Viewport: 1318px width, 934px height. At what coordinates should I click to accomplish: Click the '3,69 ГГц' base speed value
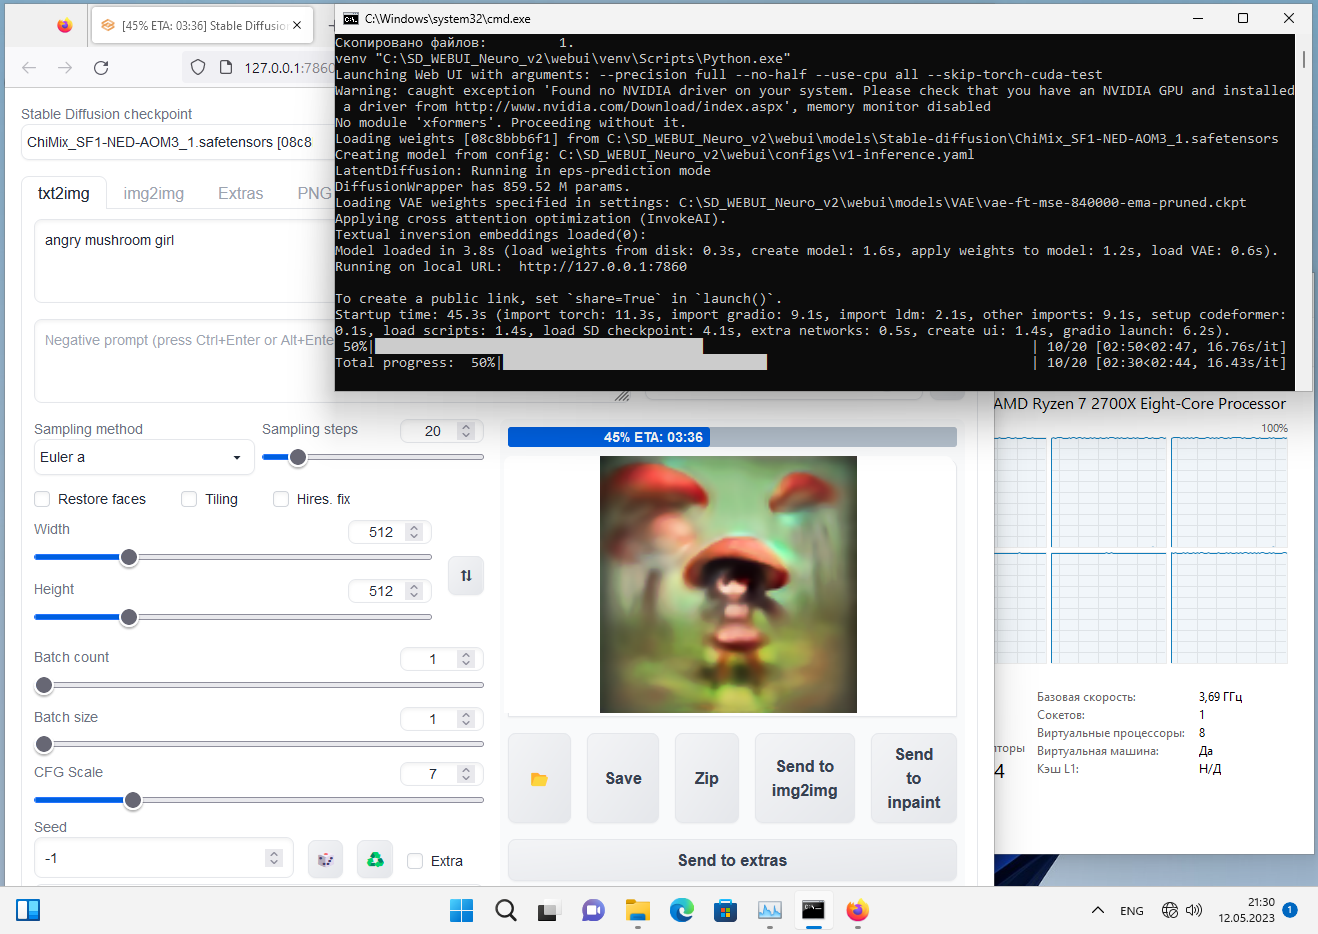(x=1221, y=697)
